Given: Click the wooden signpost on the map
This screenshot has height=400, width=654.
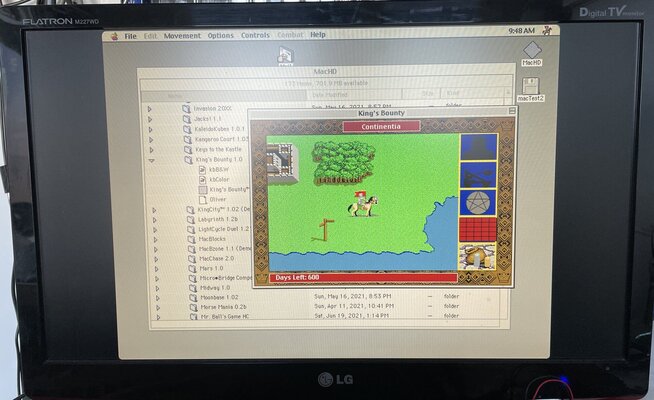Looking at the screenshot, I should coord(323,230).
